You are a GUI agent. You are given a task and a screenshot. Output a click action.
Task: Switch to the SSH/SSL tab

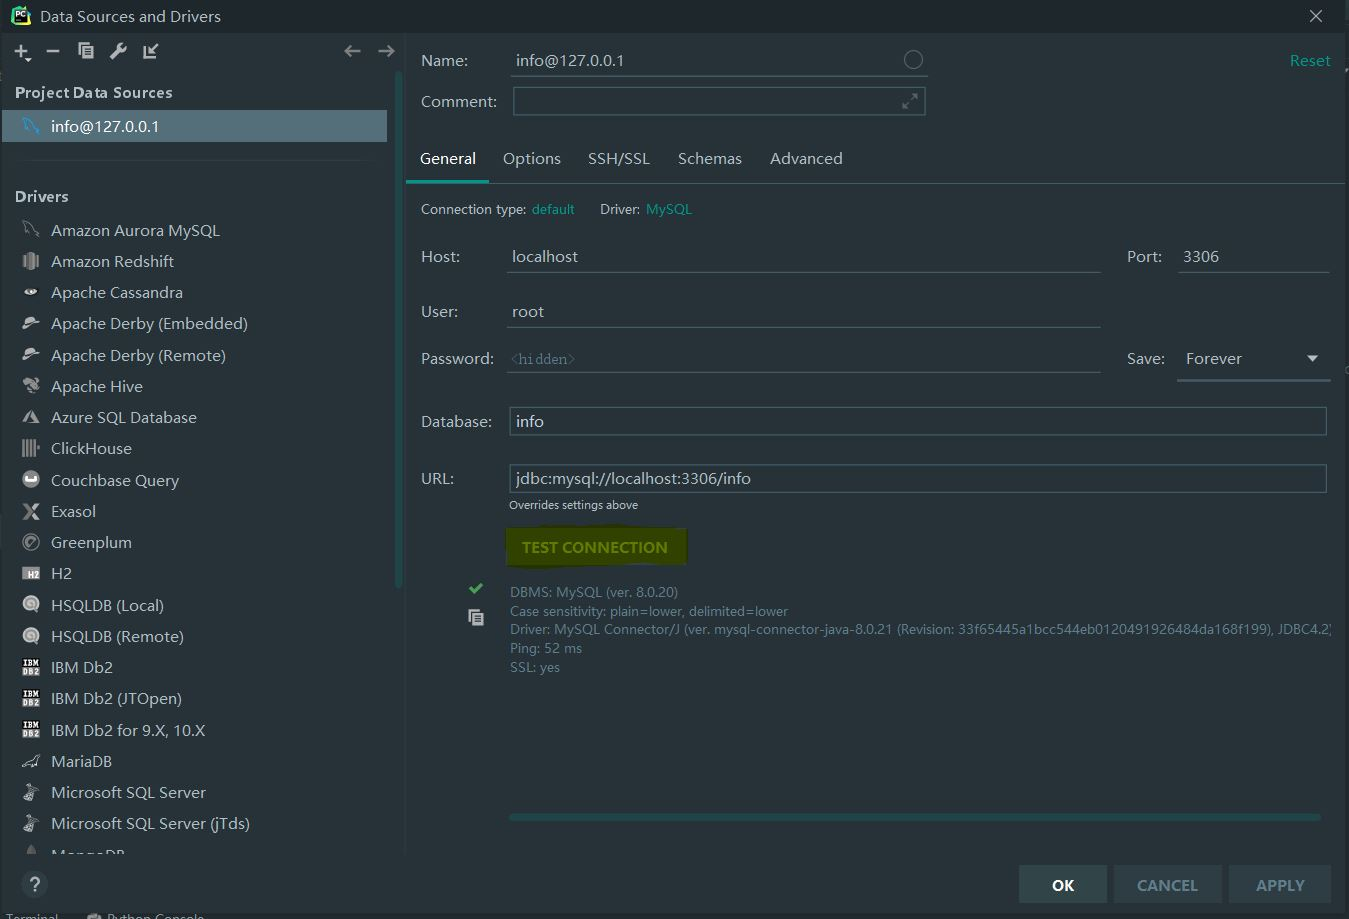click(x=618, y=158)
